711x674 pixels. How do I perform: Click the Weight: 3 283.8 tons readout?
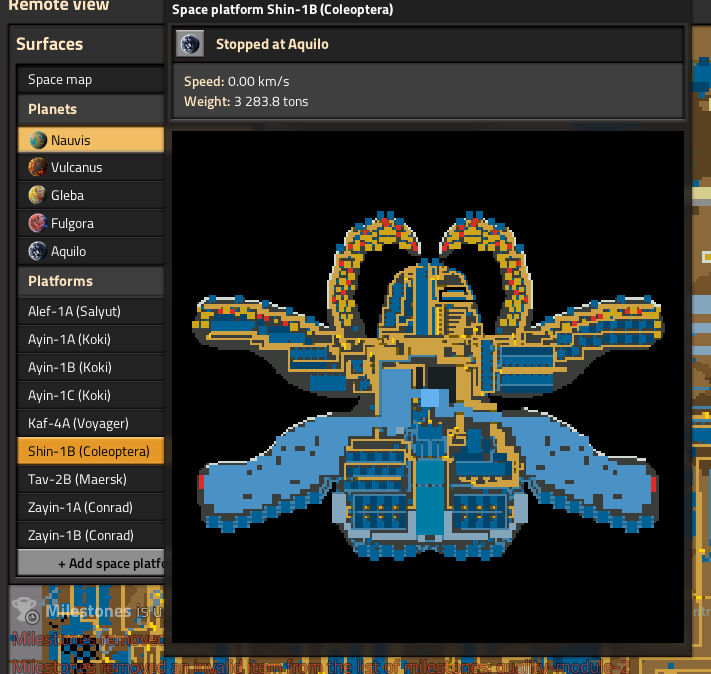pyautogui.click(x=246, y=102)
